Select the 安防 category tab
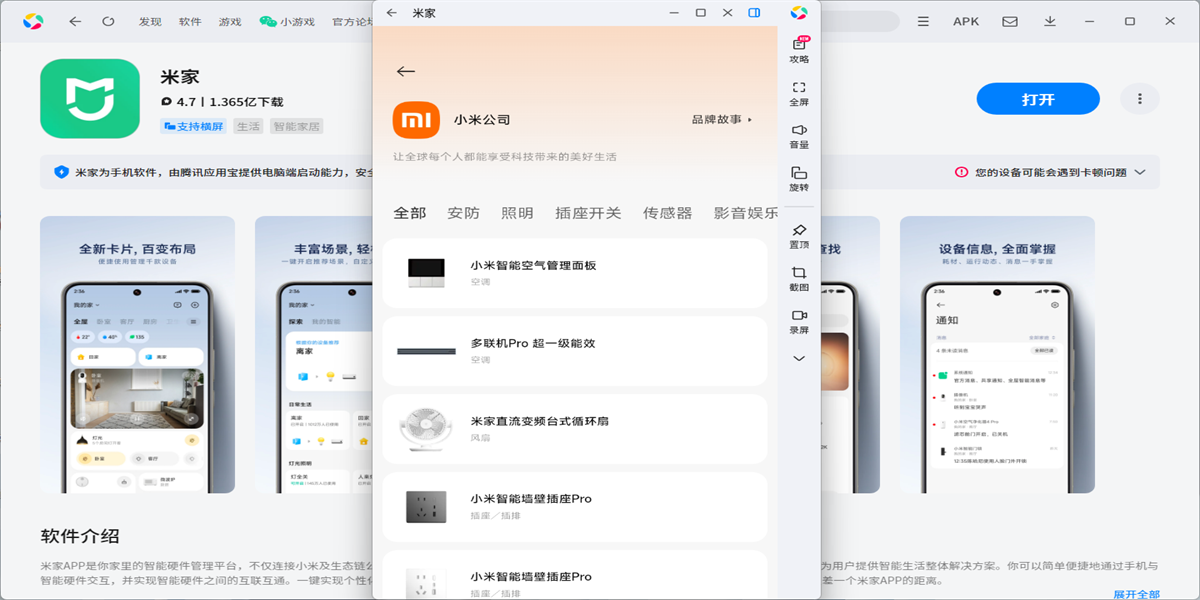 [x=463, y=213]
